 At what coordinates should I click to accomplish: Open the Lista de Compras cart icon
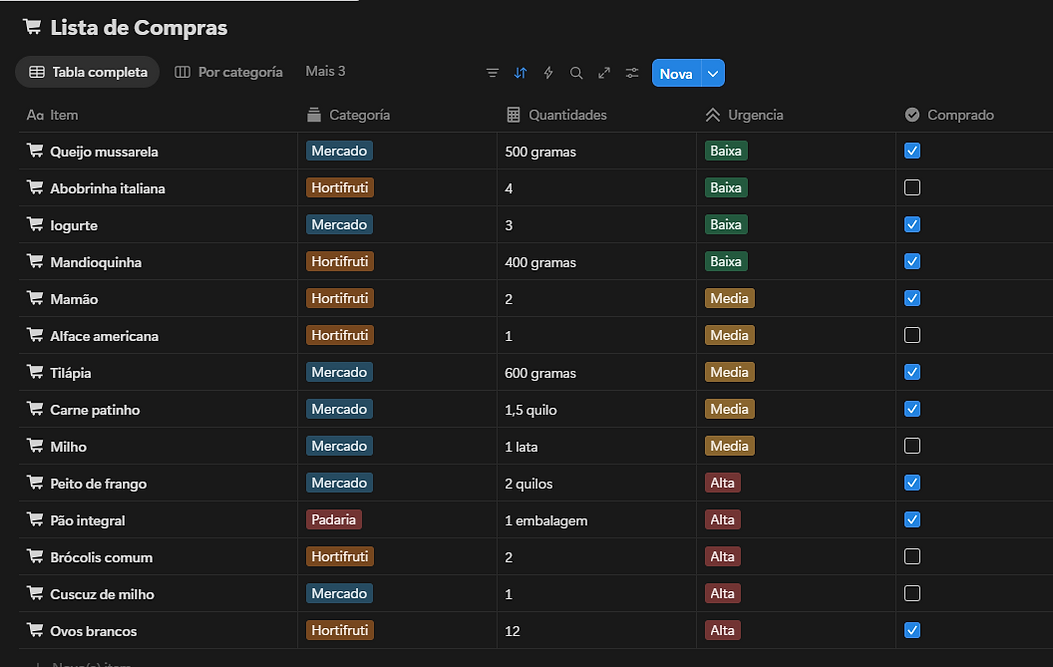32,27
